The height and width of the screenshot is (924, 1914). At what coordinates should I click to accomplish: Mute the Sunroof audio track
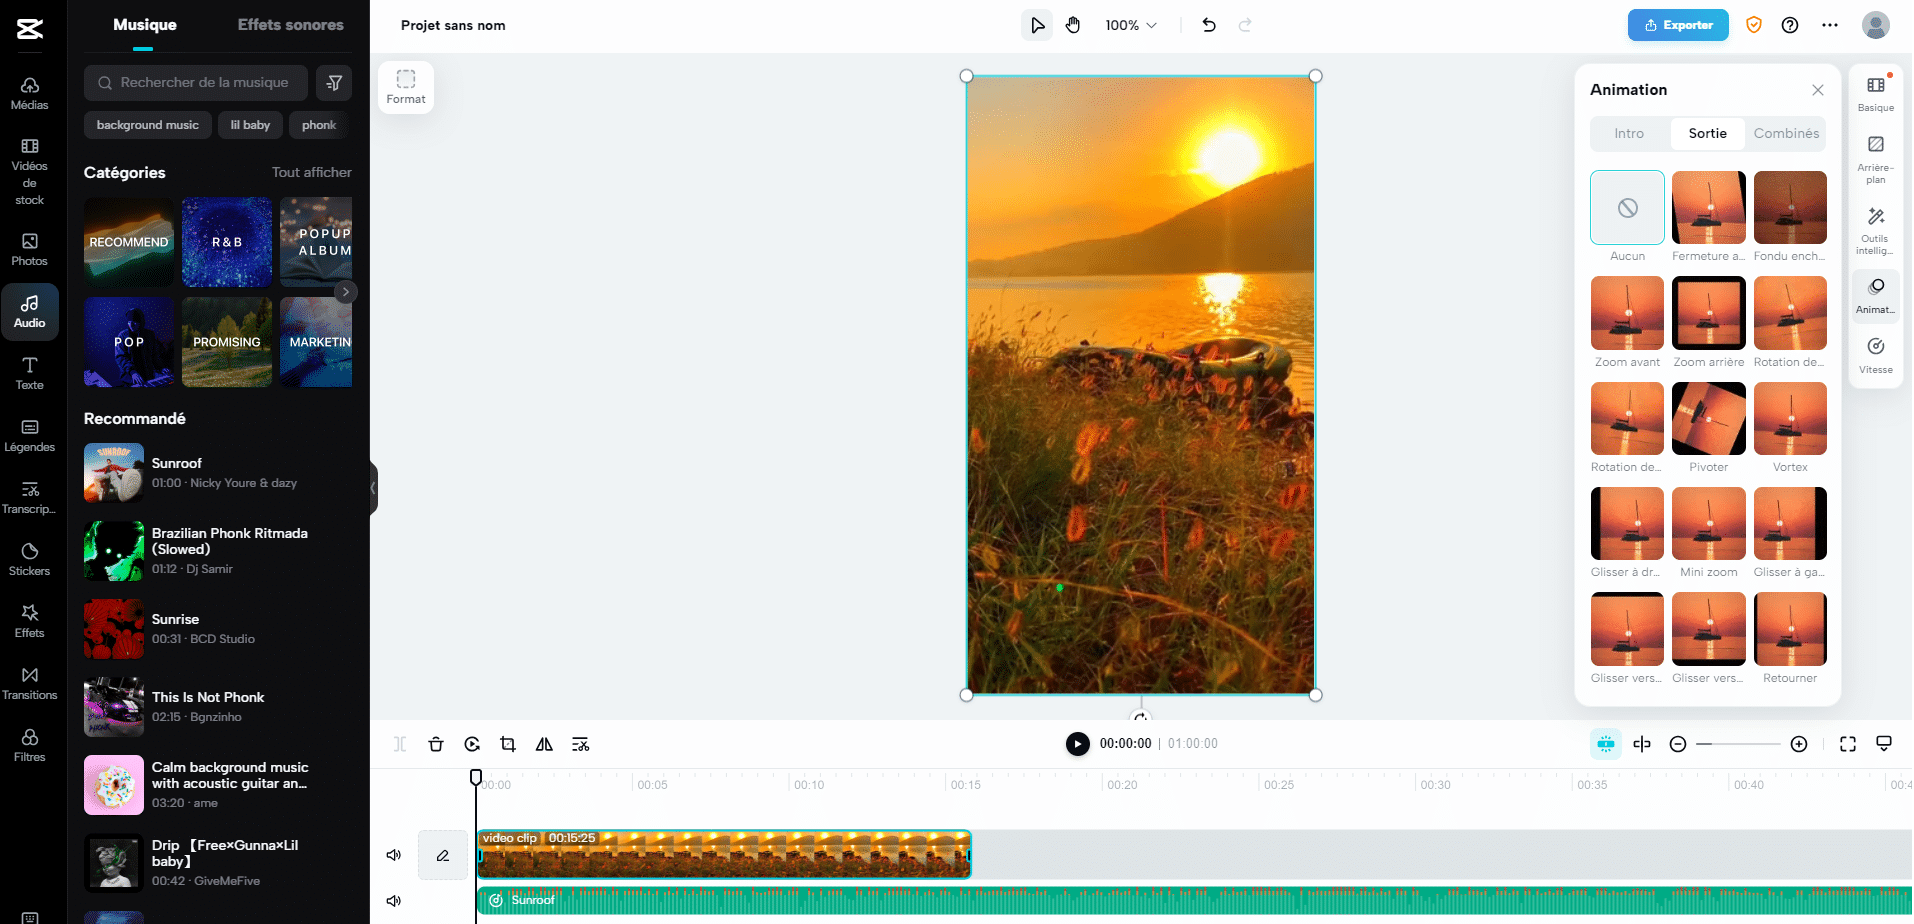393,900
